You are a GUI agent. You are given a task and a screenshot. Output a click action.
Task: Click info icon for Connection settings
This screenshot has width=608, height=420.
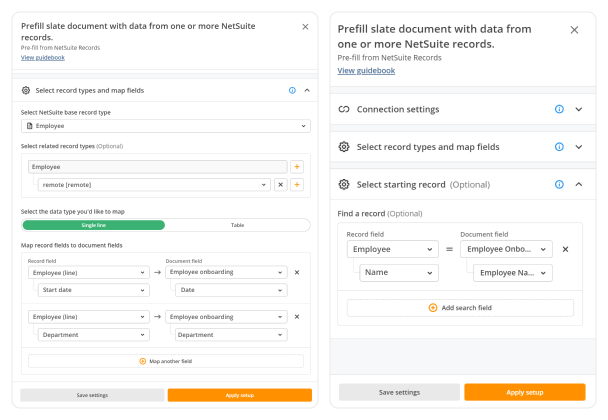coord(559,109)
